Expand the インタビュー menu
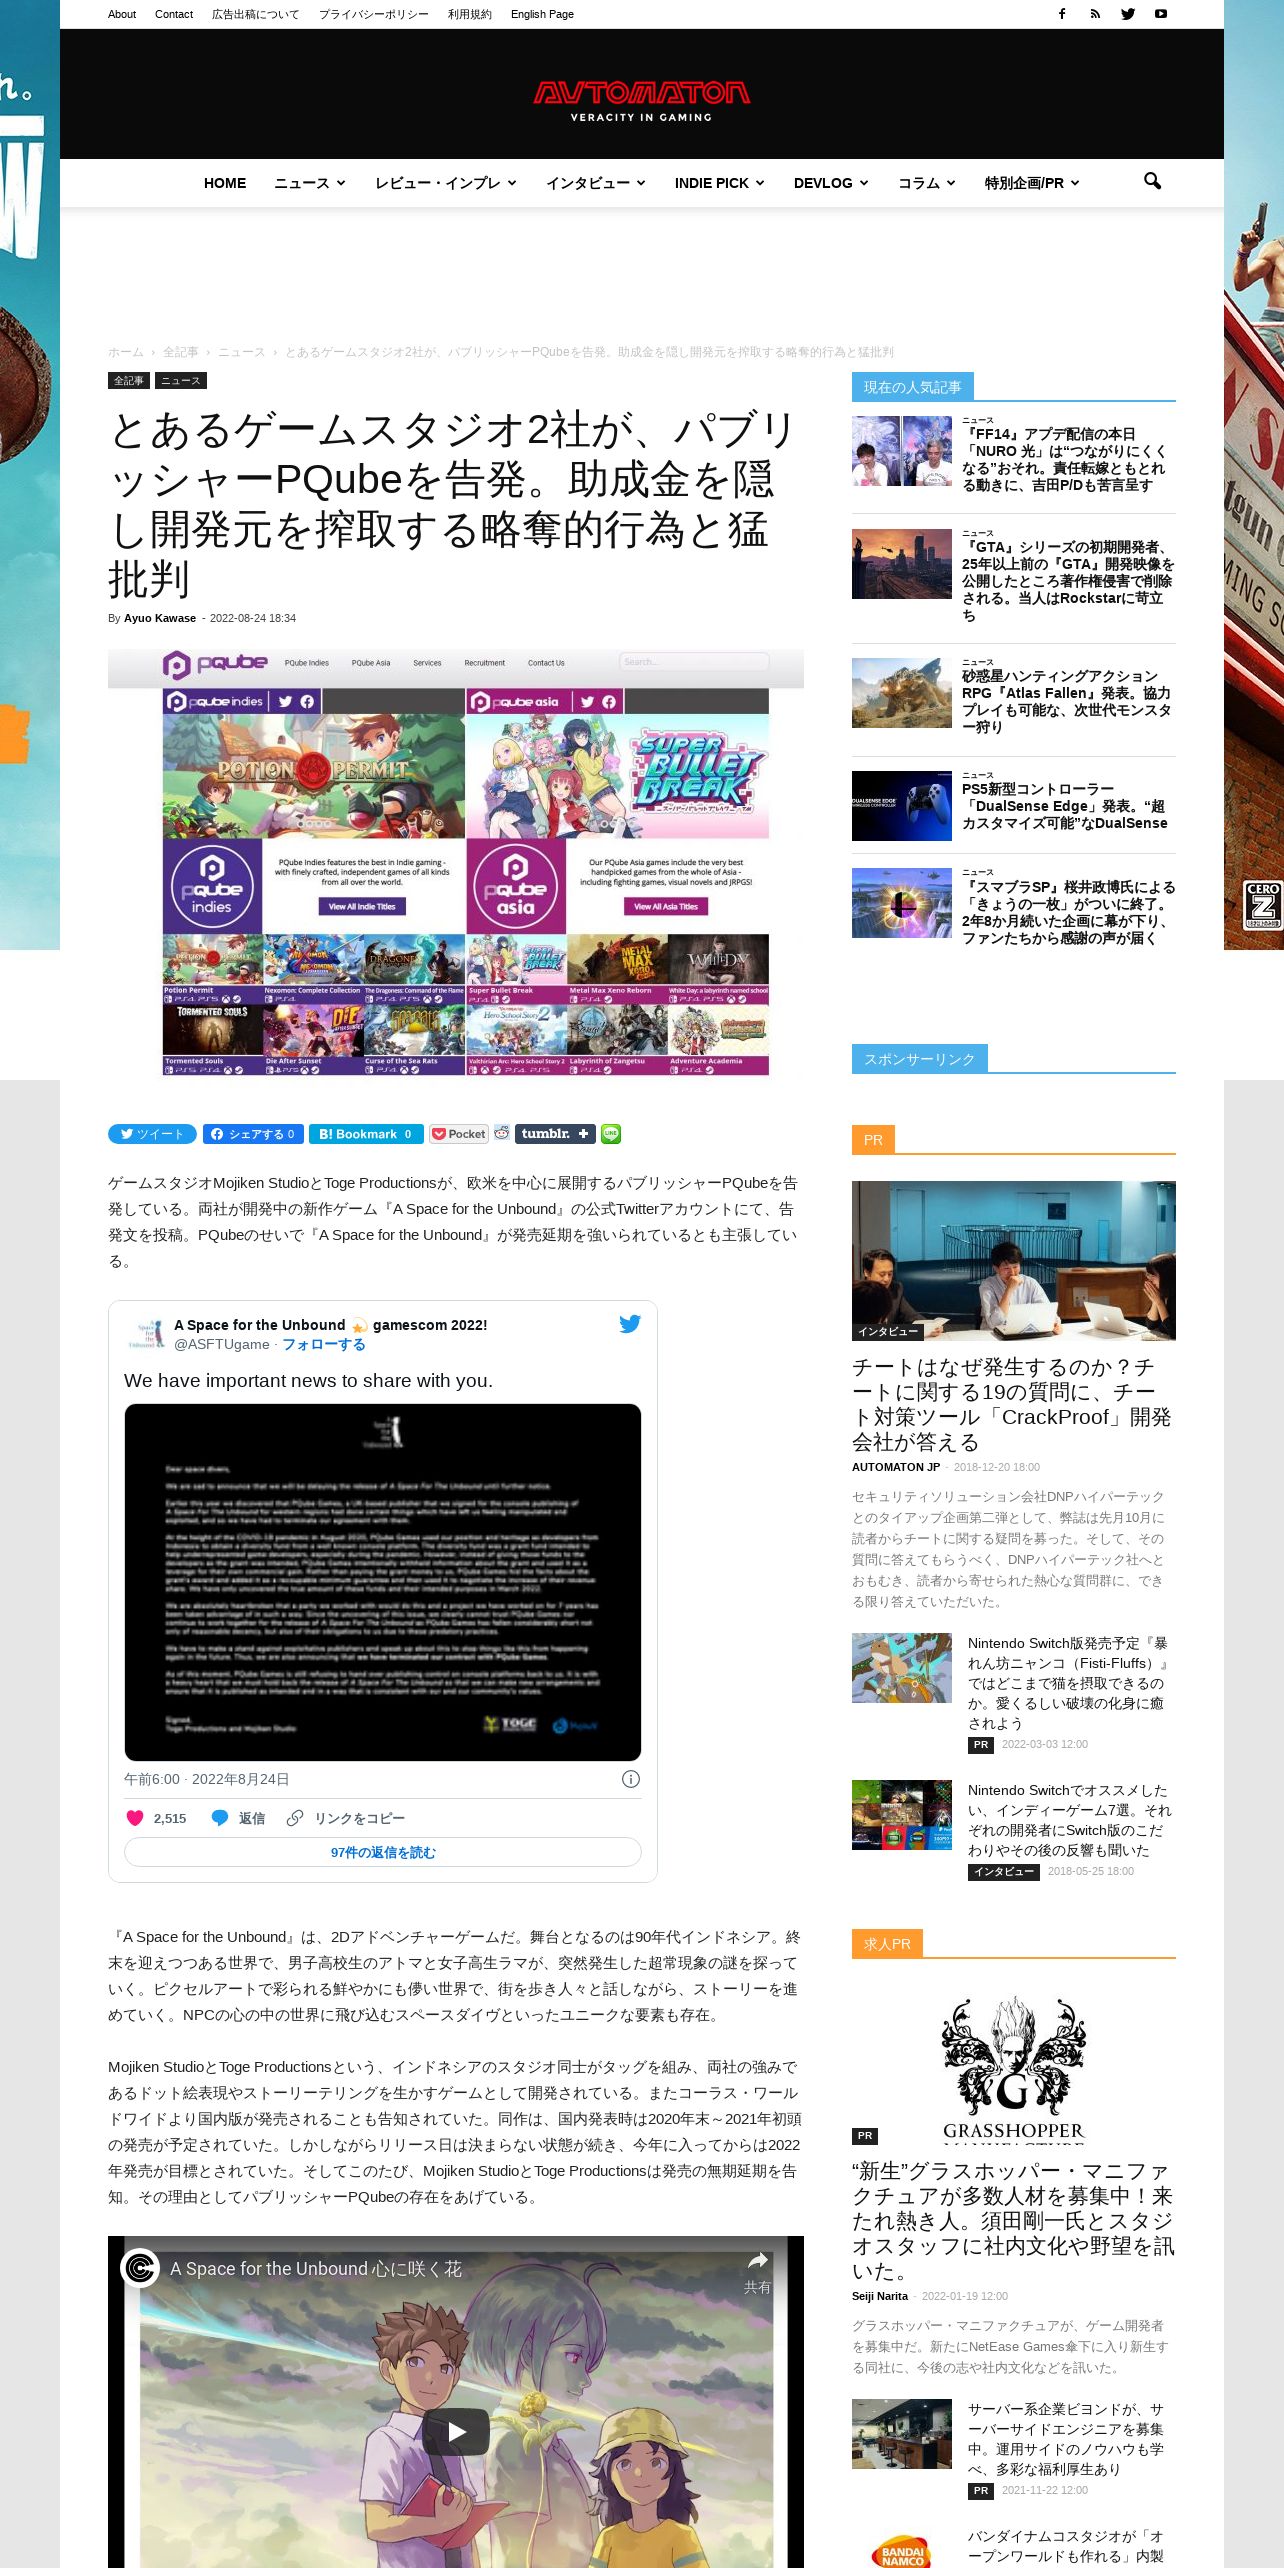 596,183
